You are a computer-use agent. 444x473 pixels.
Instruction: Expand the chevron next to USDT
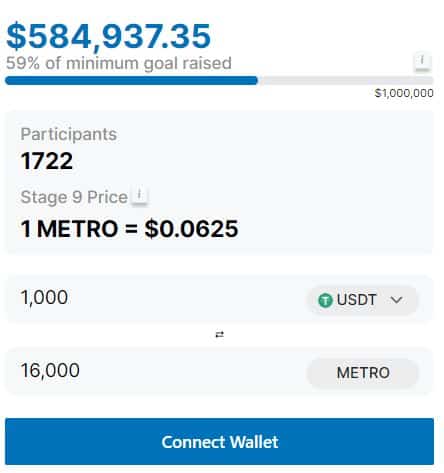396,300
